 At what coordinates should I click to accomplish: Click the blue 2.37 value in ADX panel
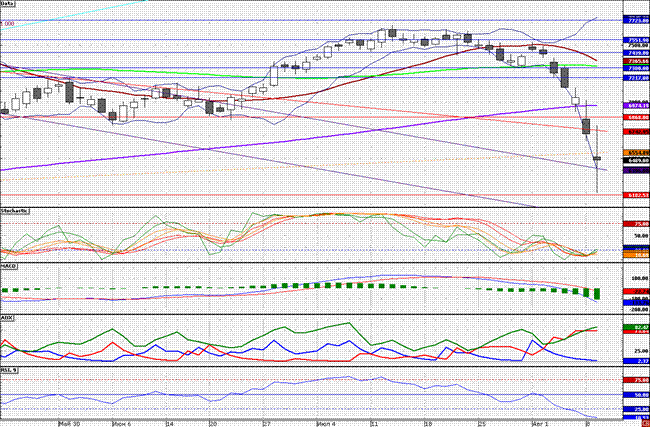pos(636,361)
